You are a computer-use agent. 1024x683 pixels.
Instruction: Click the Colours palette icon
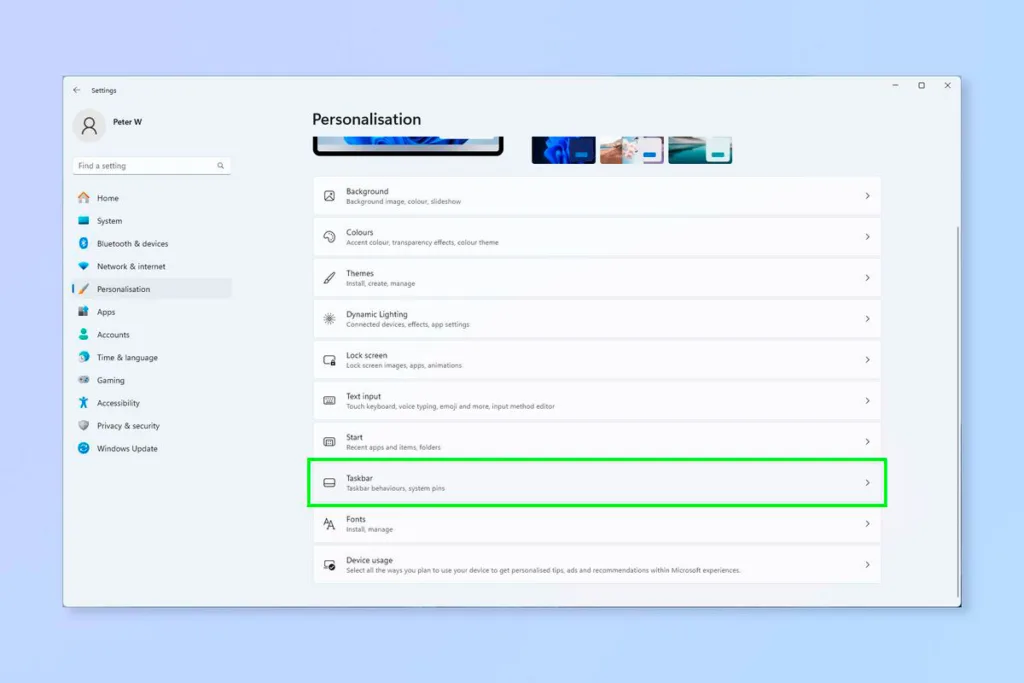coord(329,236)
